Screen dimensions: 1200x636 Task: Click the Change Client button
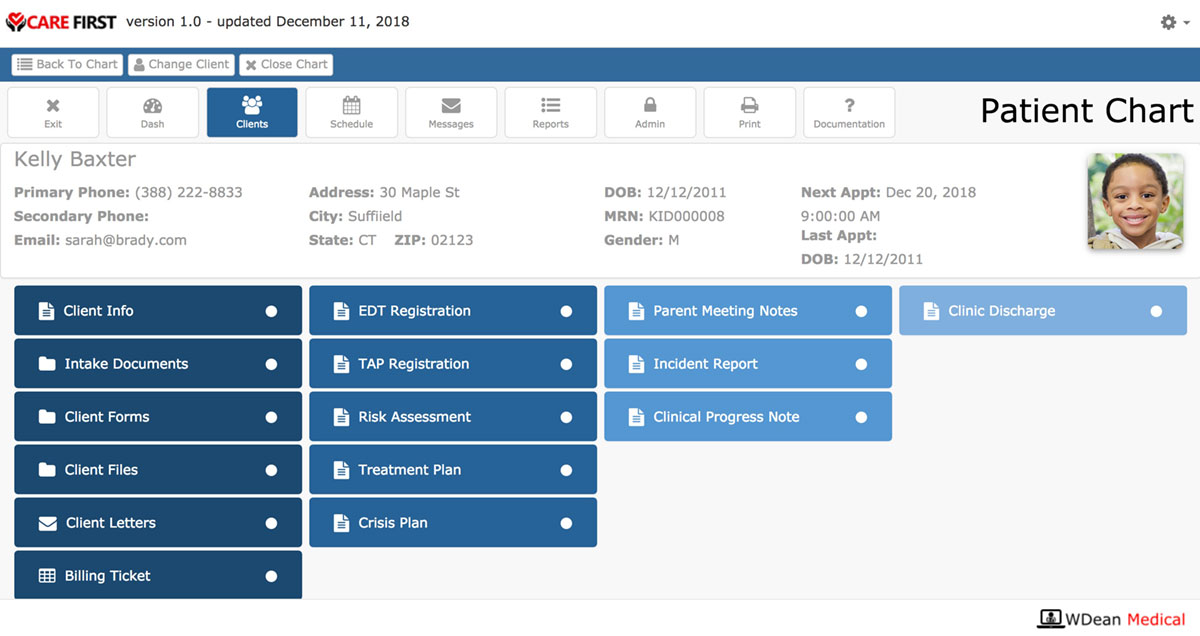point(181,64)
